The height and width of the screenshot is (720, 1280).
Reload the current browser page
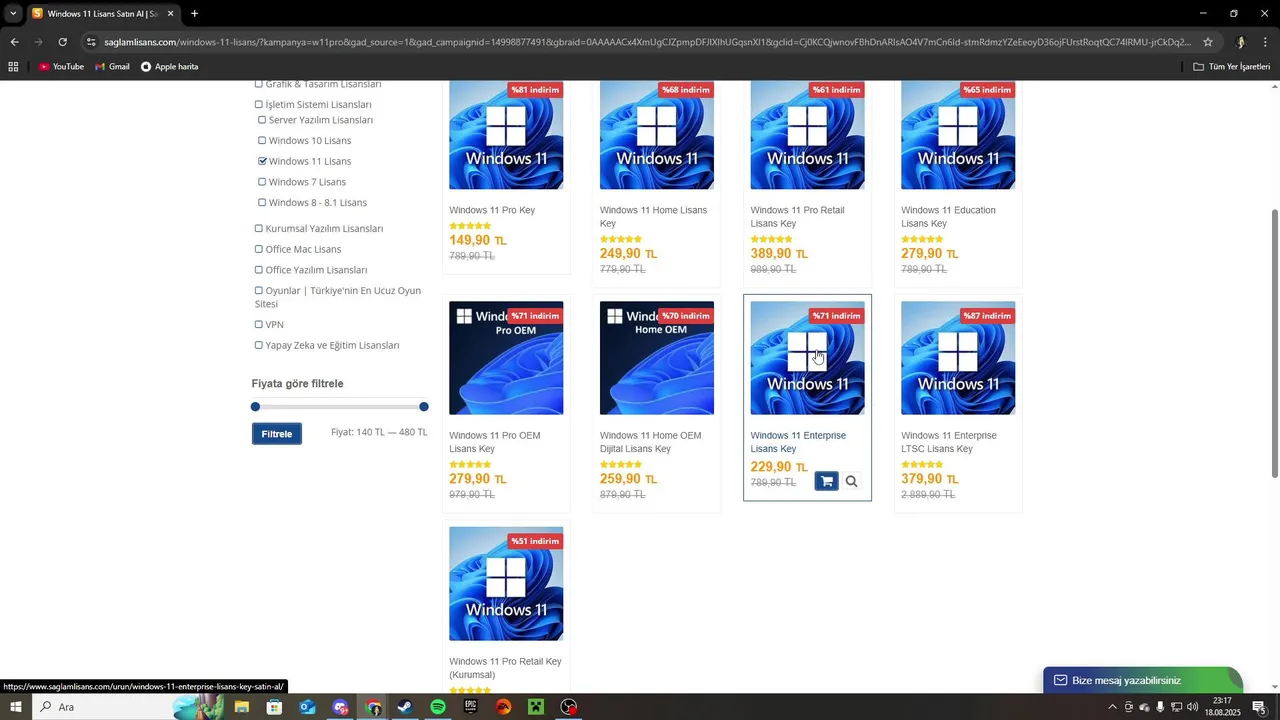(62, 42)
